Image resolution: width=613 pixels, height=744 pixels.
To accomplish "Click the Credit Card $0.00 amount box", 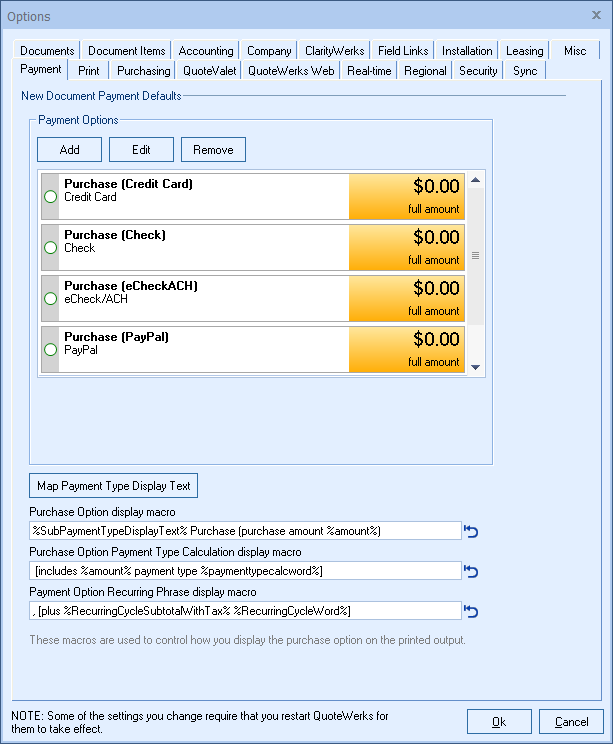I will 406,196.
